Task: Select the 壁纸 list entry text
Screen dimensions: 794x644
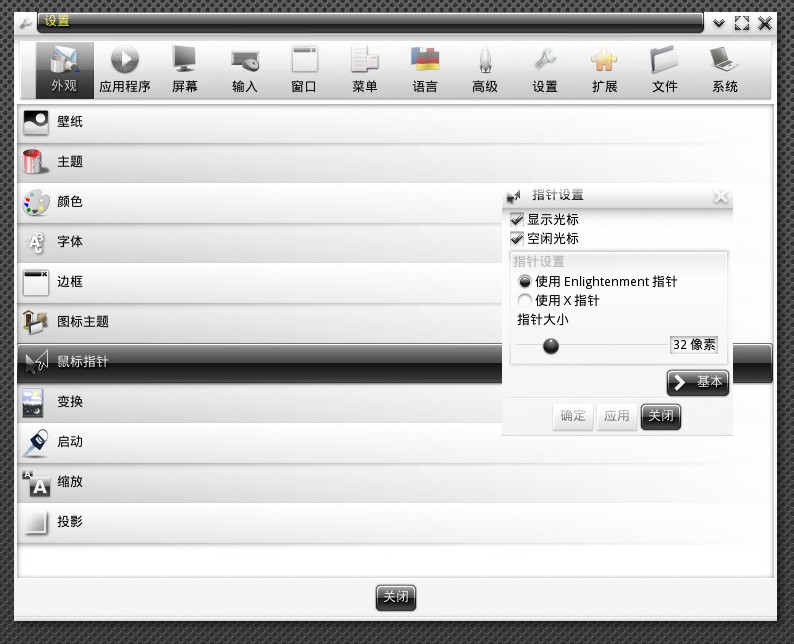Action: point(70,122)
